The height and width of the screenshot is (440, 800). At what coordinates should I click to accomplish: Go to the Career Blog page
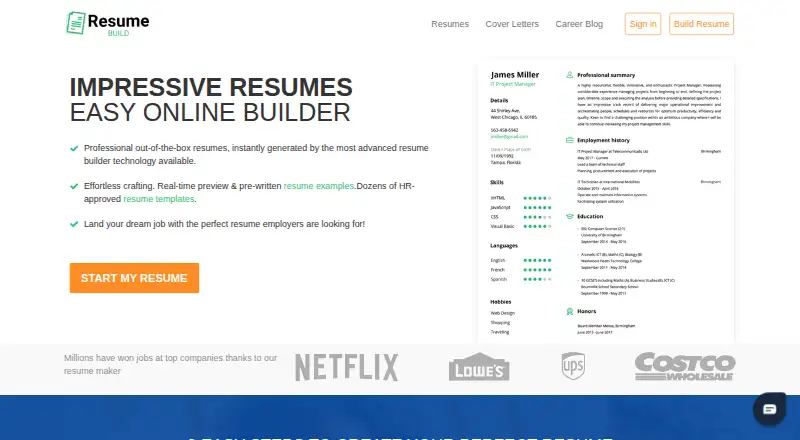pos(579,24)
